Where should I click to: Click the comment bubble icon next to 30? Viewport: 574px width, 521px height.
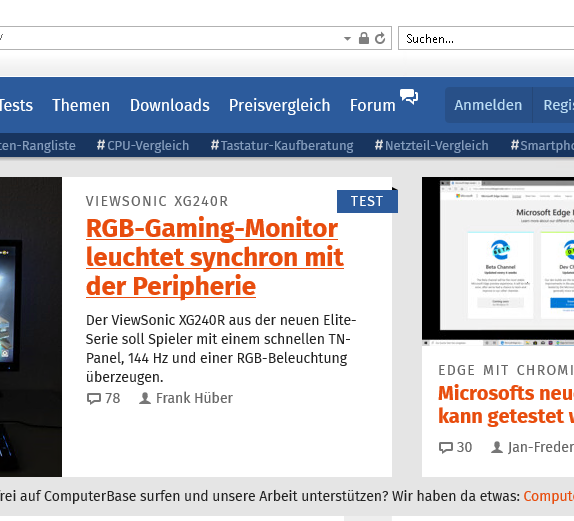tap(446, 447)
